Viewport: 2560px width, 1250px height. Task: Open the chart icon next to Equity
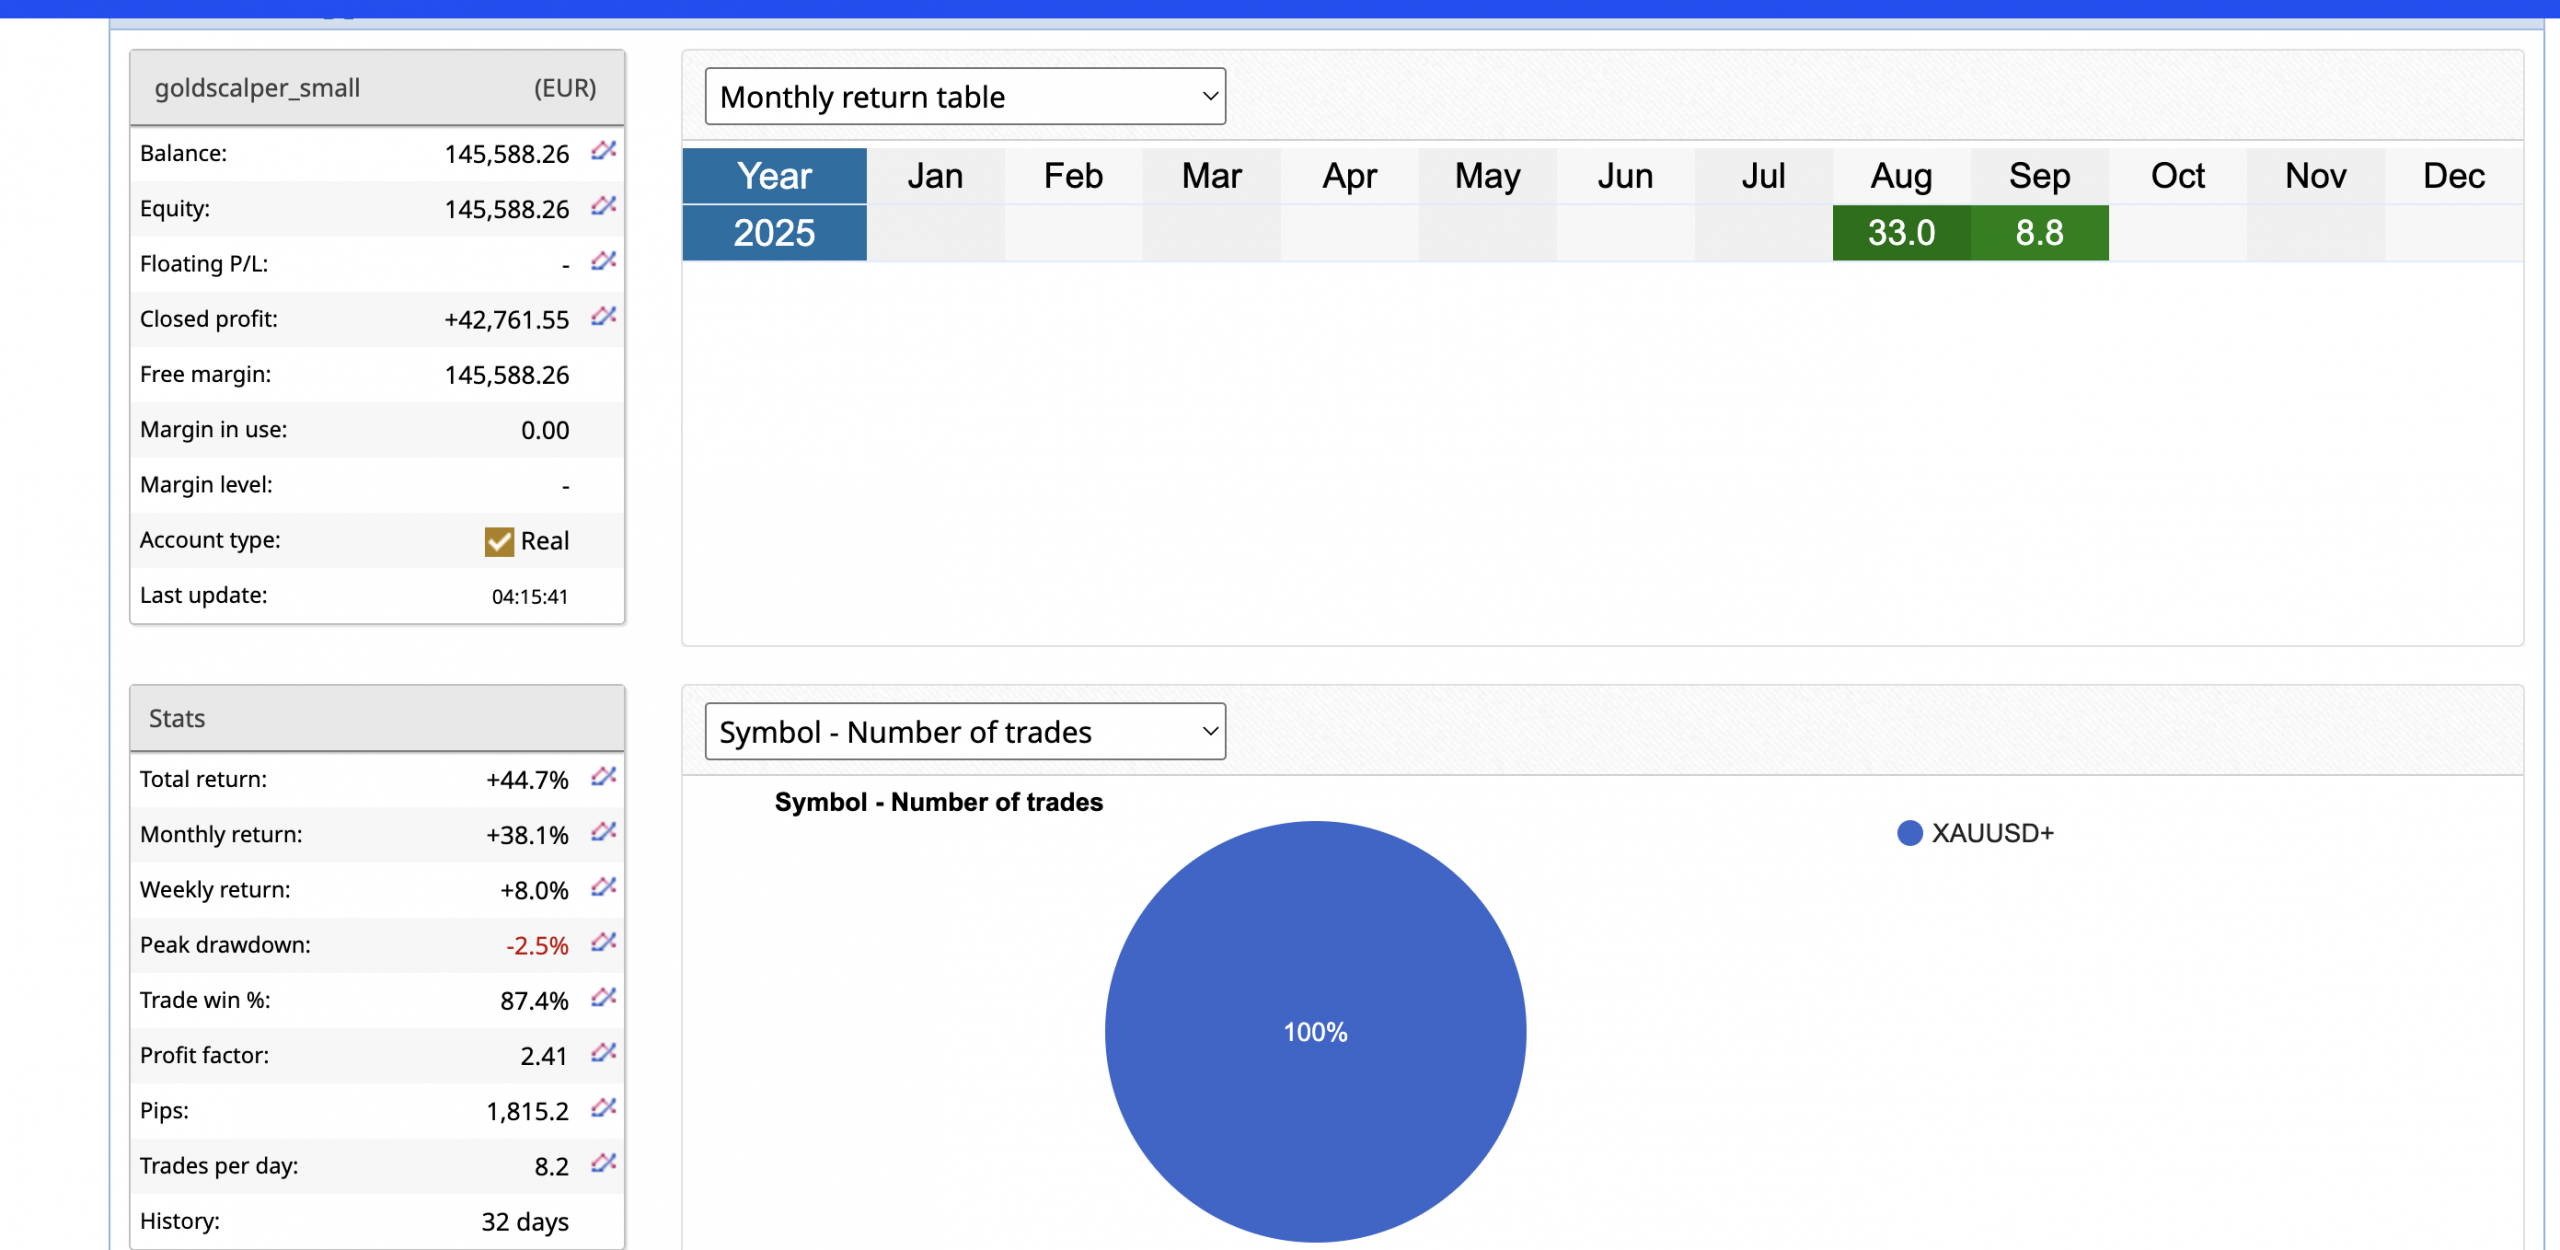[603, 206]
